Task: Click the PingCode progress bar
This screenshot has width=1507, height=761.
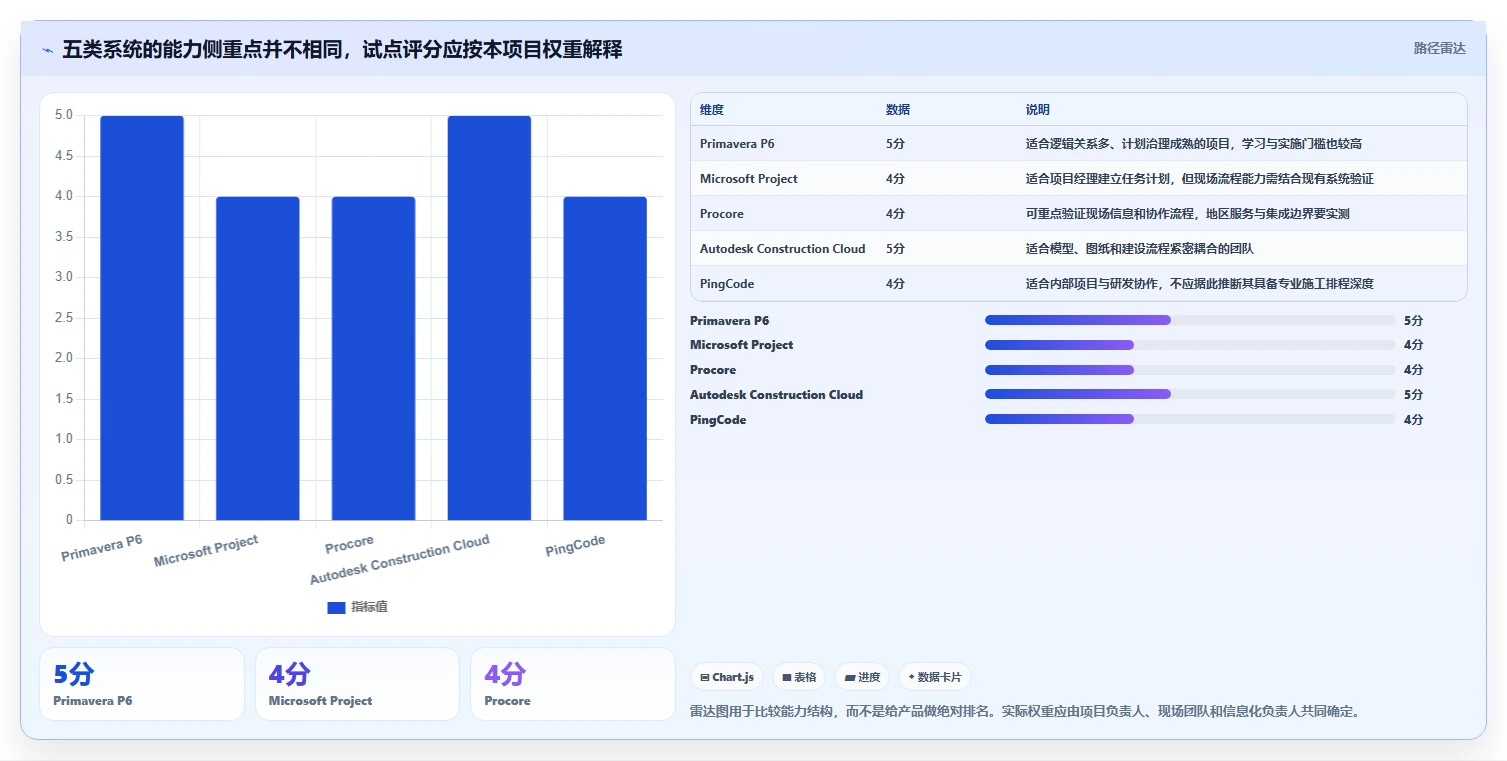Action: pos(1190,420)
